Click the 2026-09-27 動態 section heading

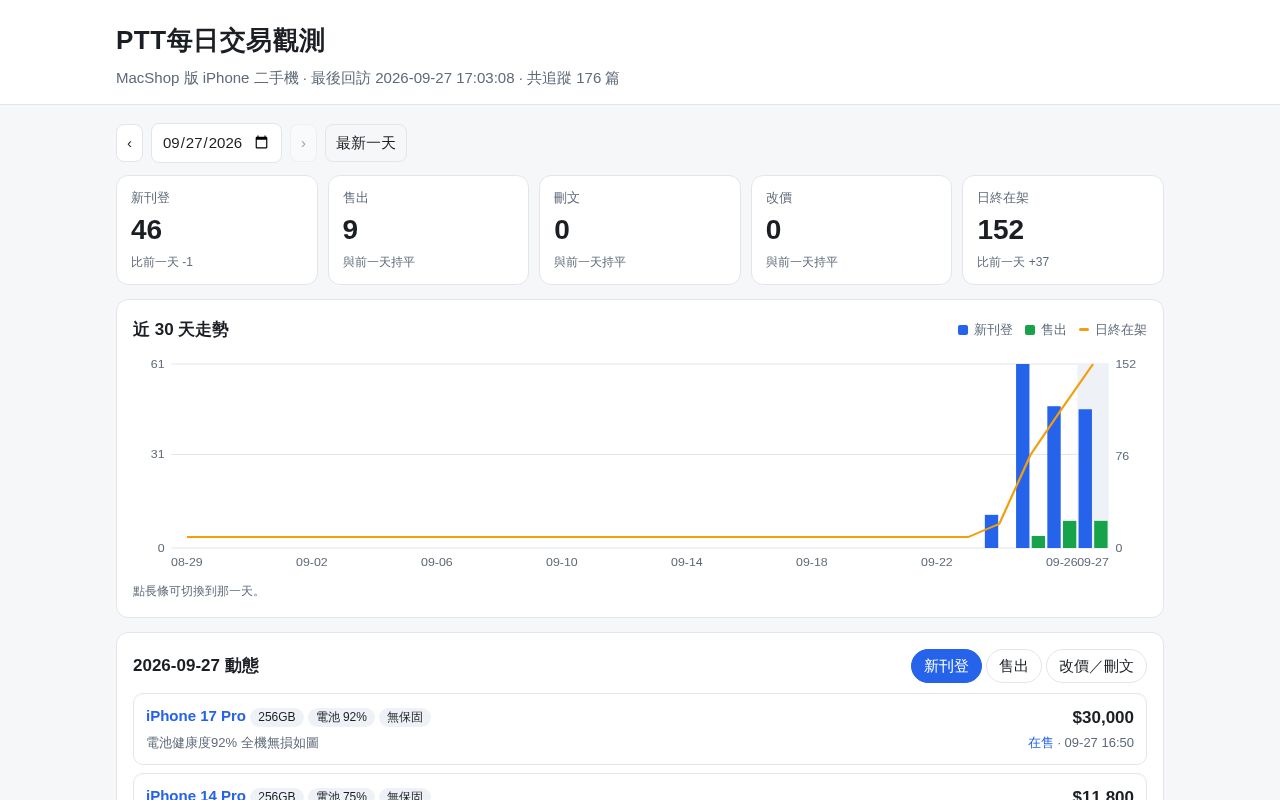point(196,666)
